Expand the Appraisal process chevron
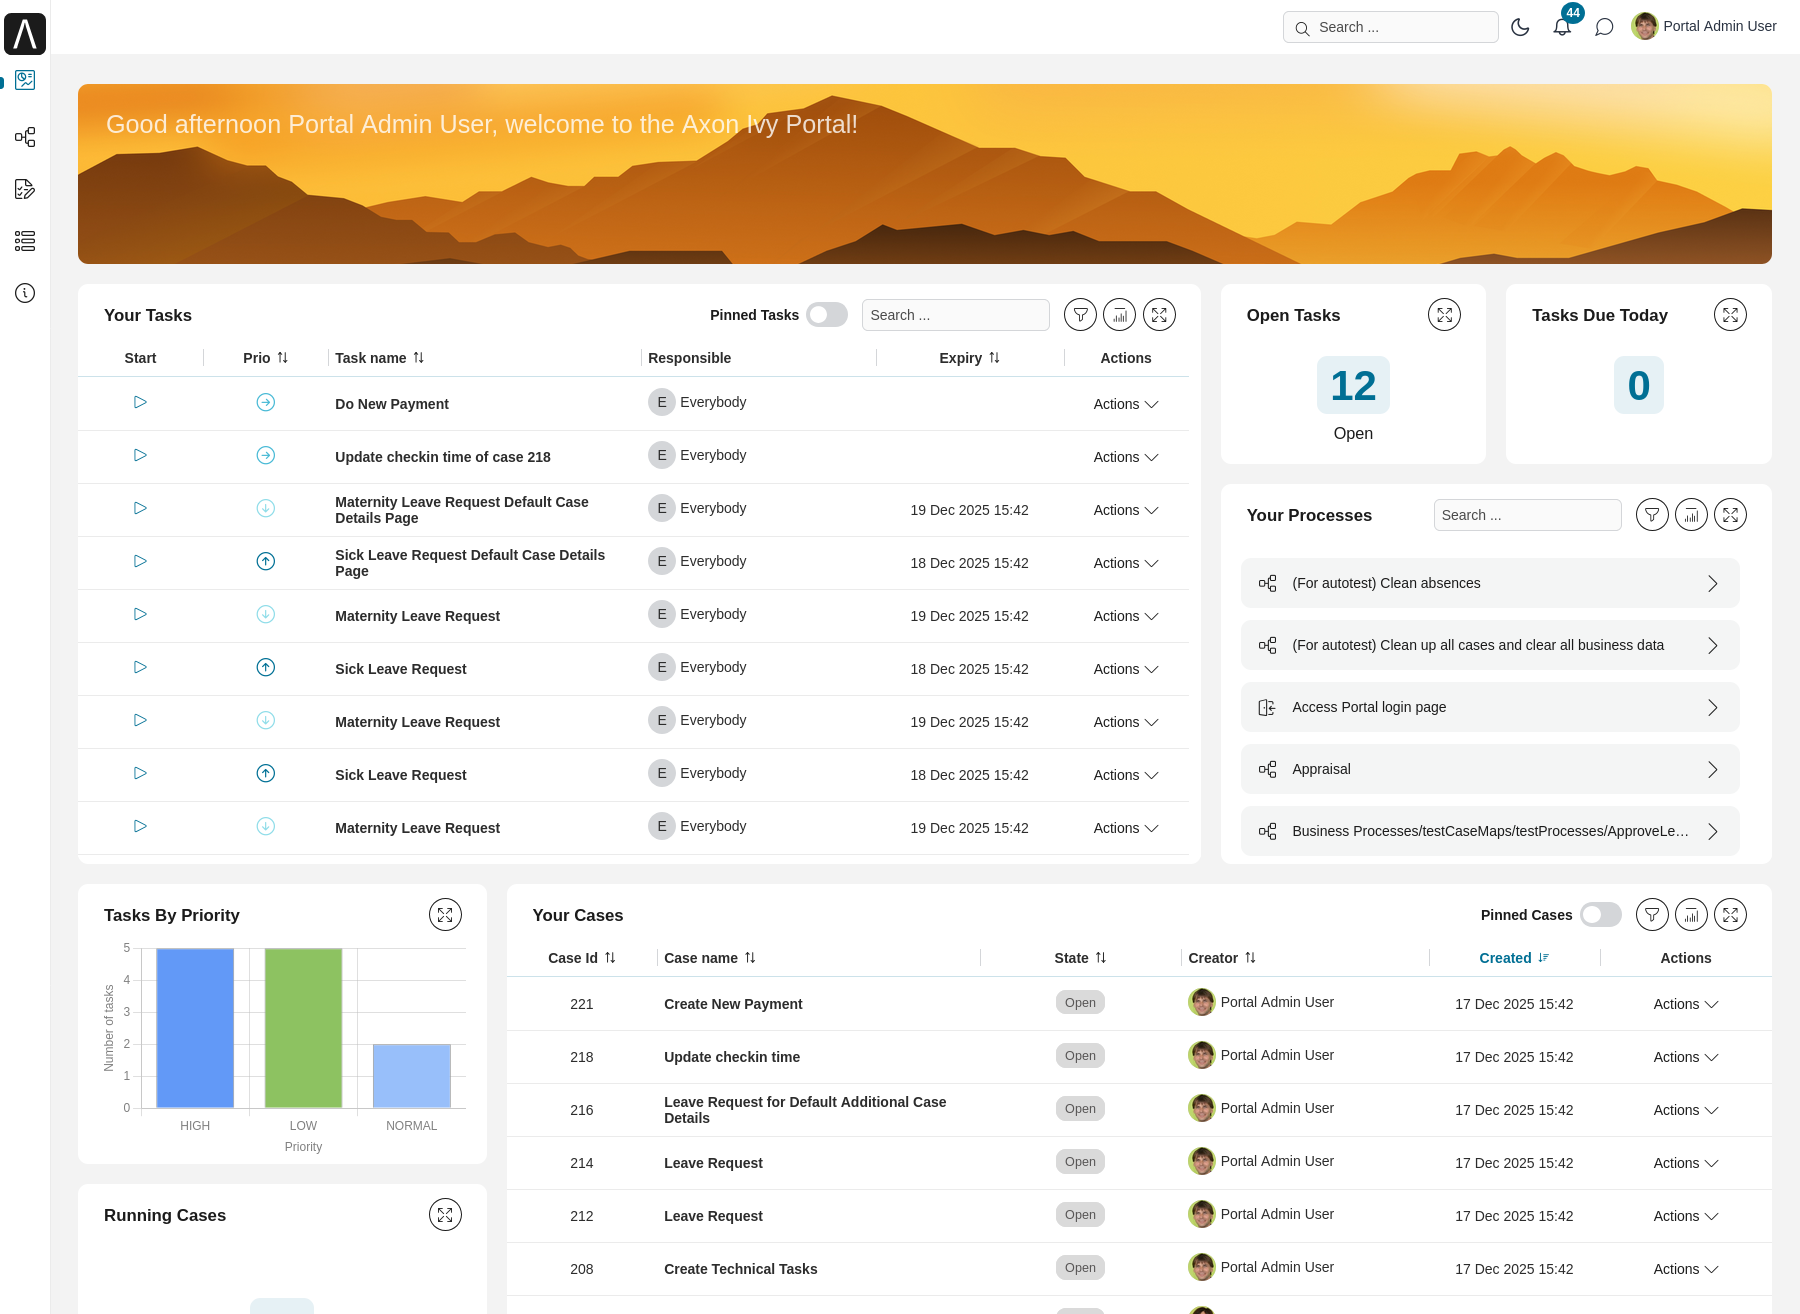The width and height of the screenshot is (1800, 1314). (x=1713, y=769)
